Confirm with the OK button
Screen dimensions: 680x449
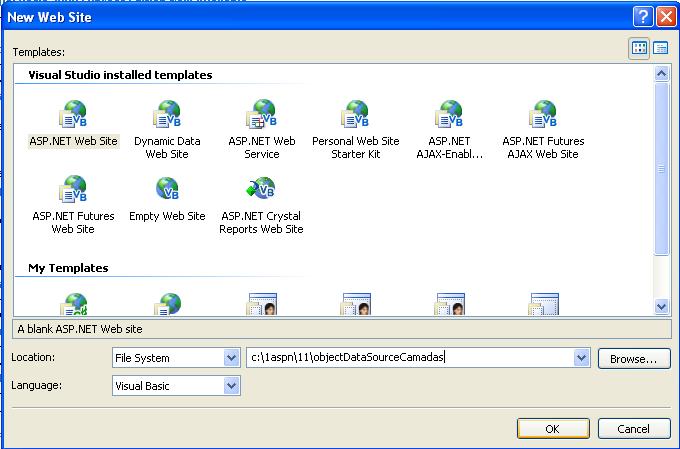(553, 429)
